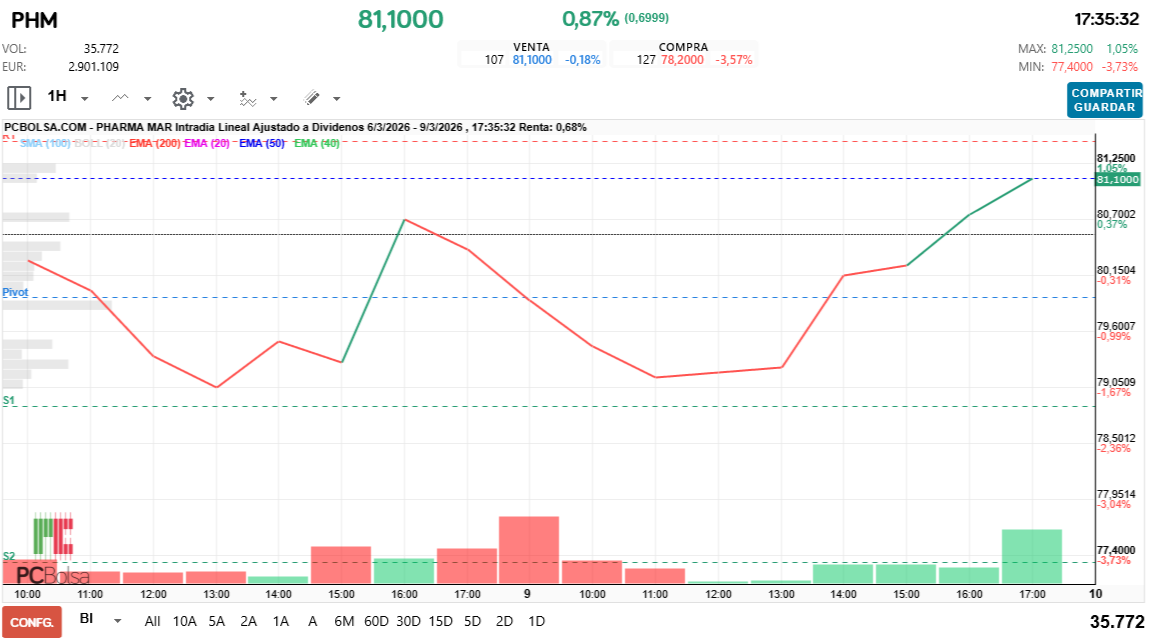Screen dimensions: 1158x643
Task: Toggle the EMA (40) indicator
Action: click(x=317, y=144)
